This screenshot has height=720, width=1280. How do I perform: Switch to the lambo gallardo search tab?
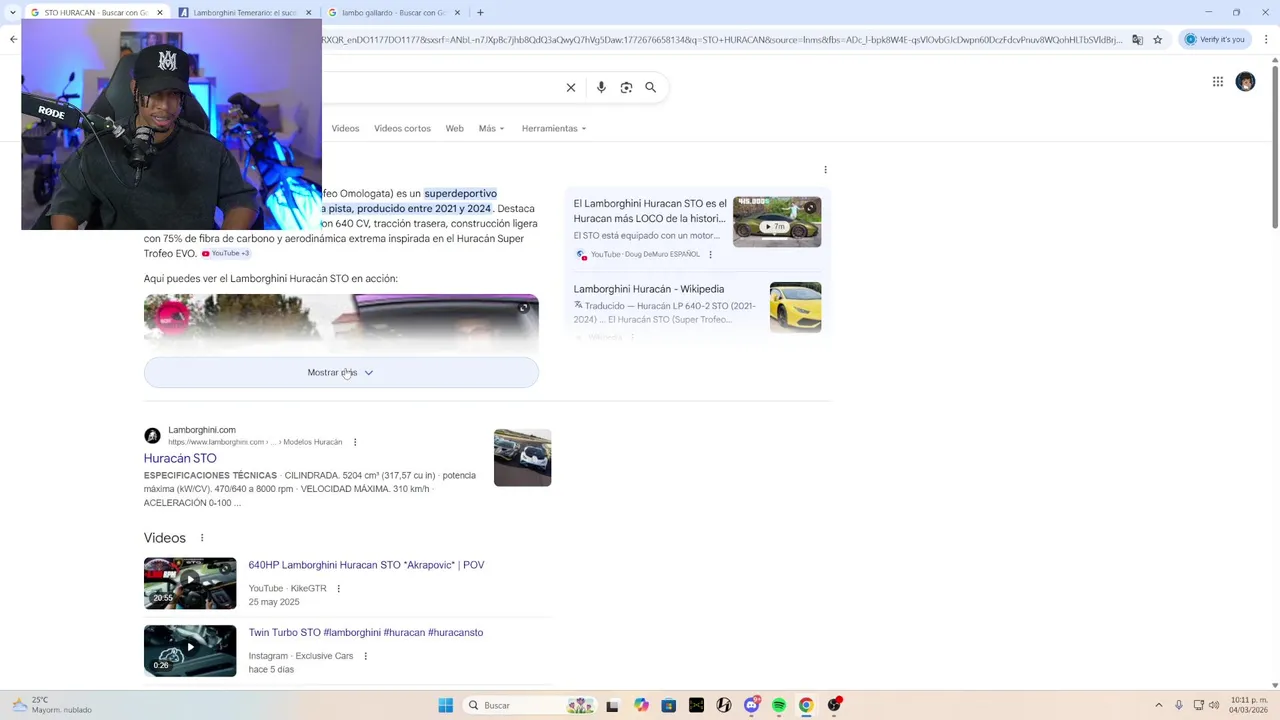coord(395,13)
